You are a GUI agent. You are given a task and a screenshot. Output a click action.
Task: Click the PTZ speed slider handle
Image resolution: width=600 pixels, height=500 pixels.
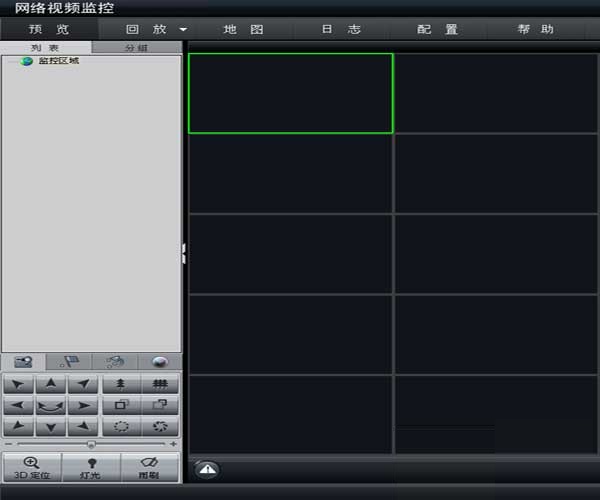(91, 443)
